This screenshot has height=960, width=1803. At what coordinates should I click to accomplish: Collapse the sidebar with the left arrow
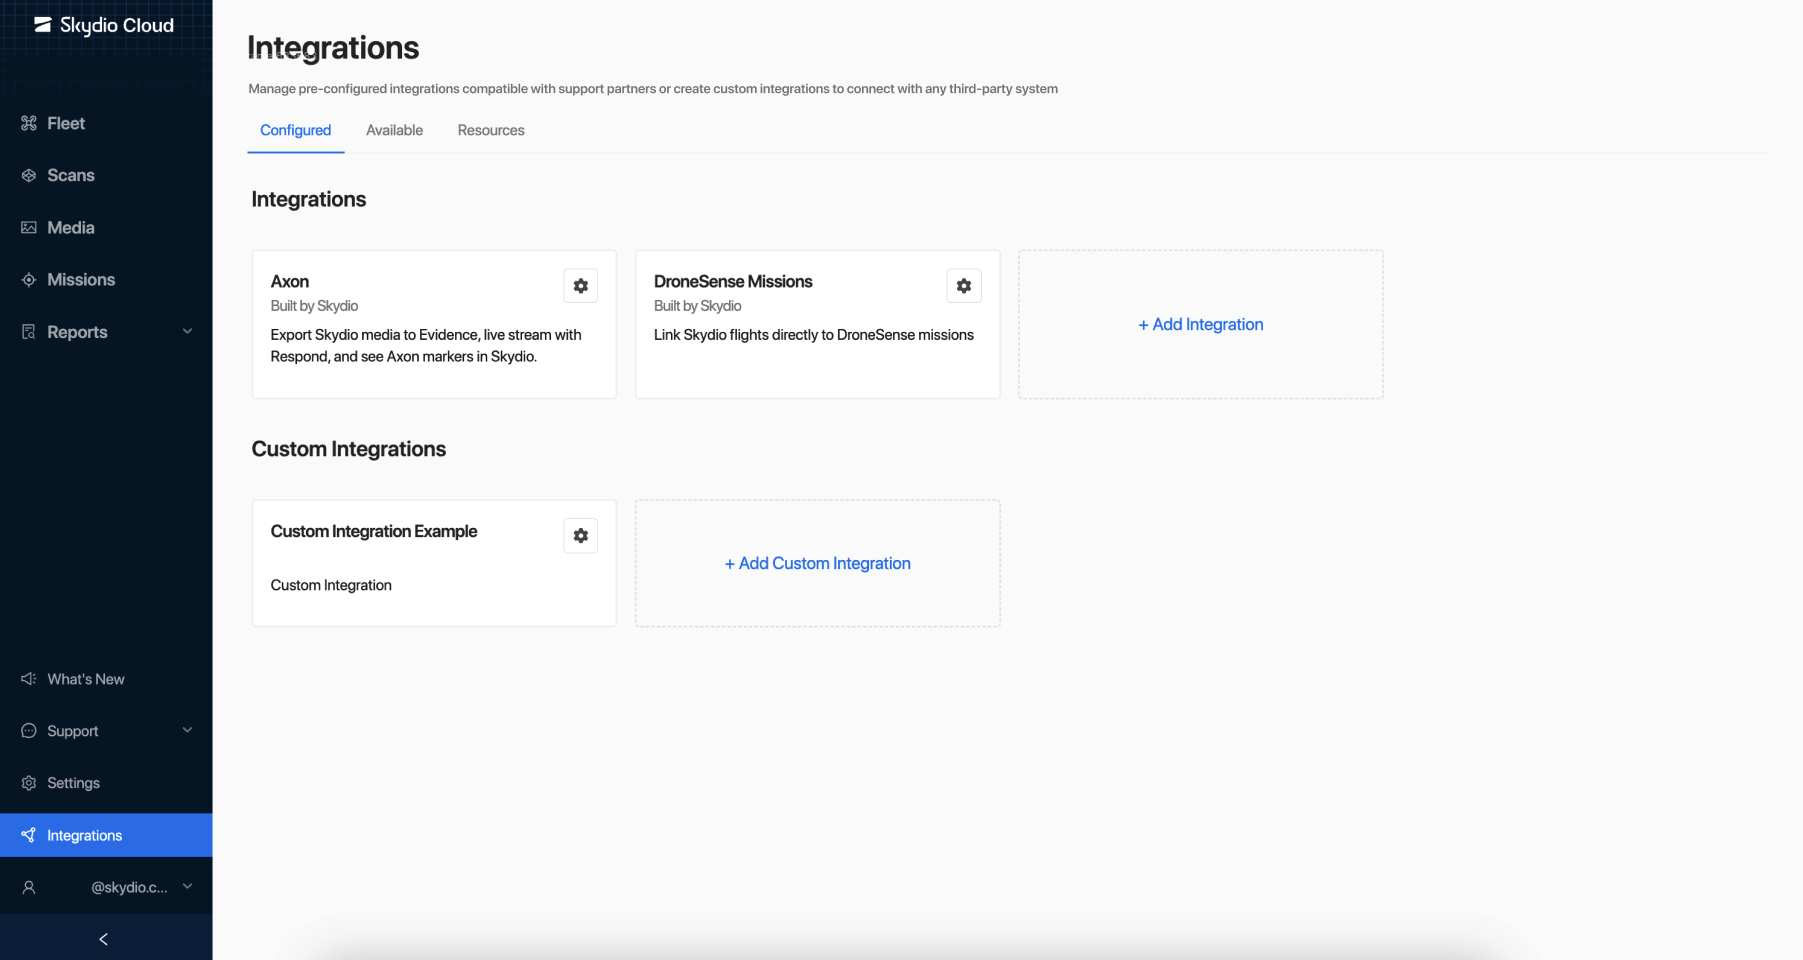point(104,939)
